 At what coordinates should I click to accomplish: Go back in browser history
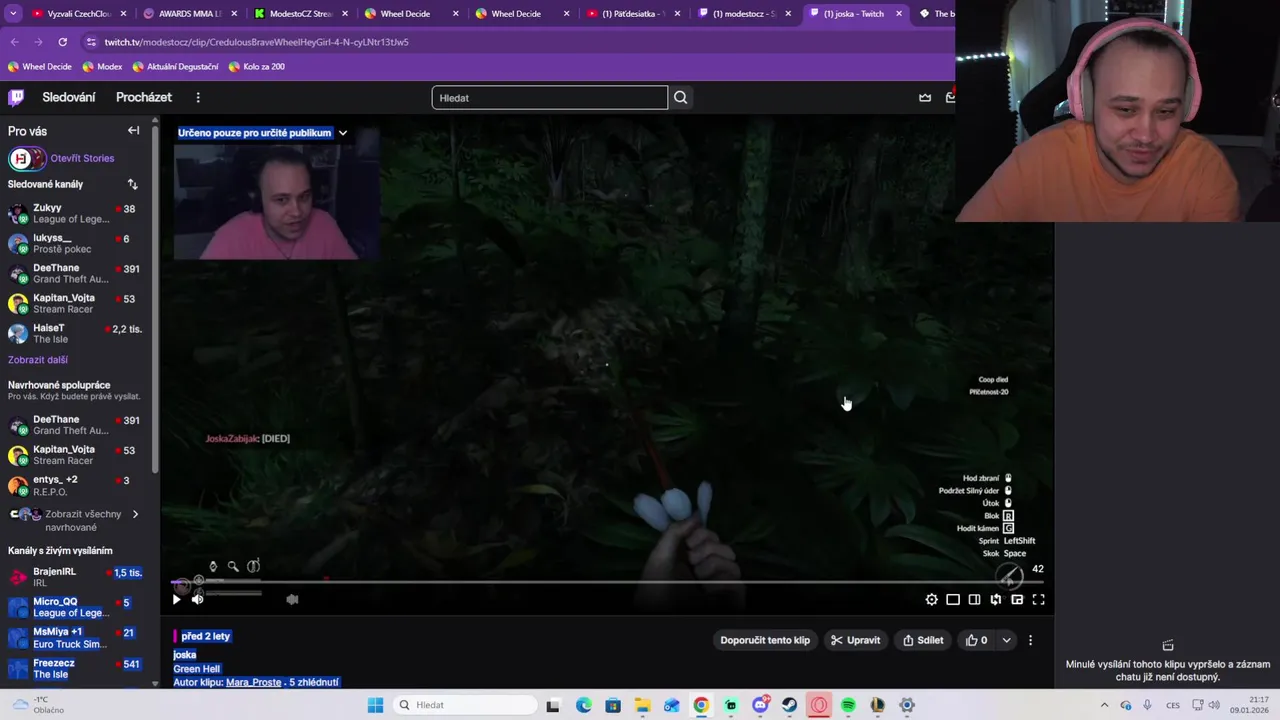15,42
